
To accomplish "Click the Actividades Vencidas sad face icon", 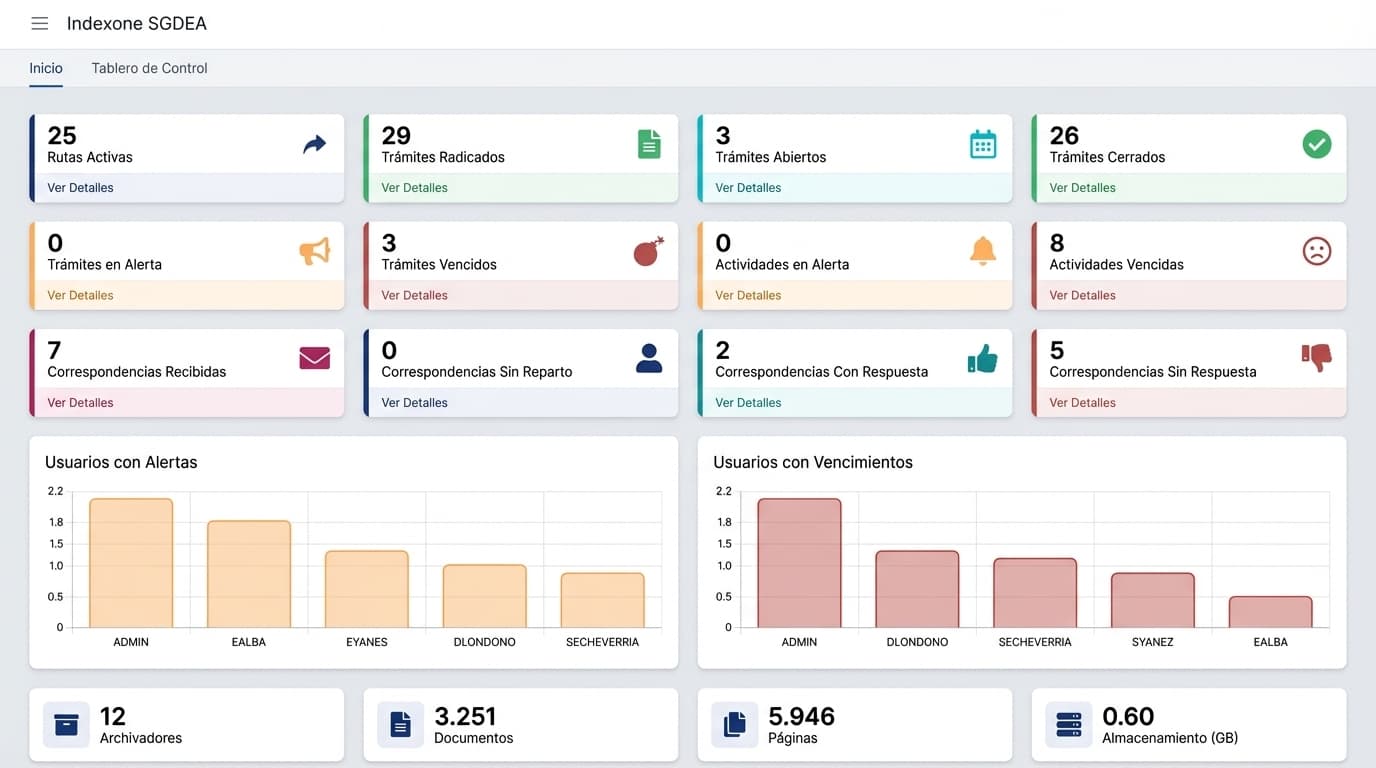I will [x=1317, y=251].
